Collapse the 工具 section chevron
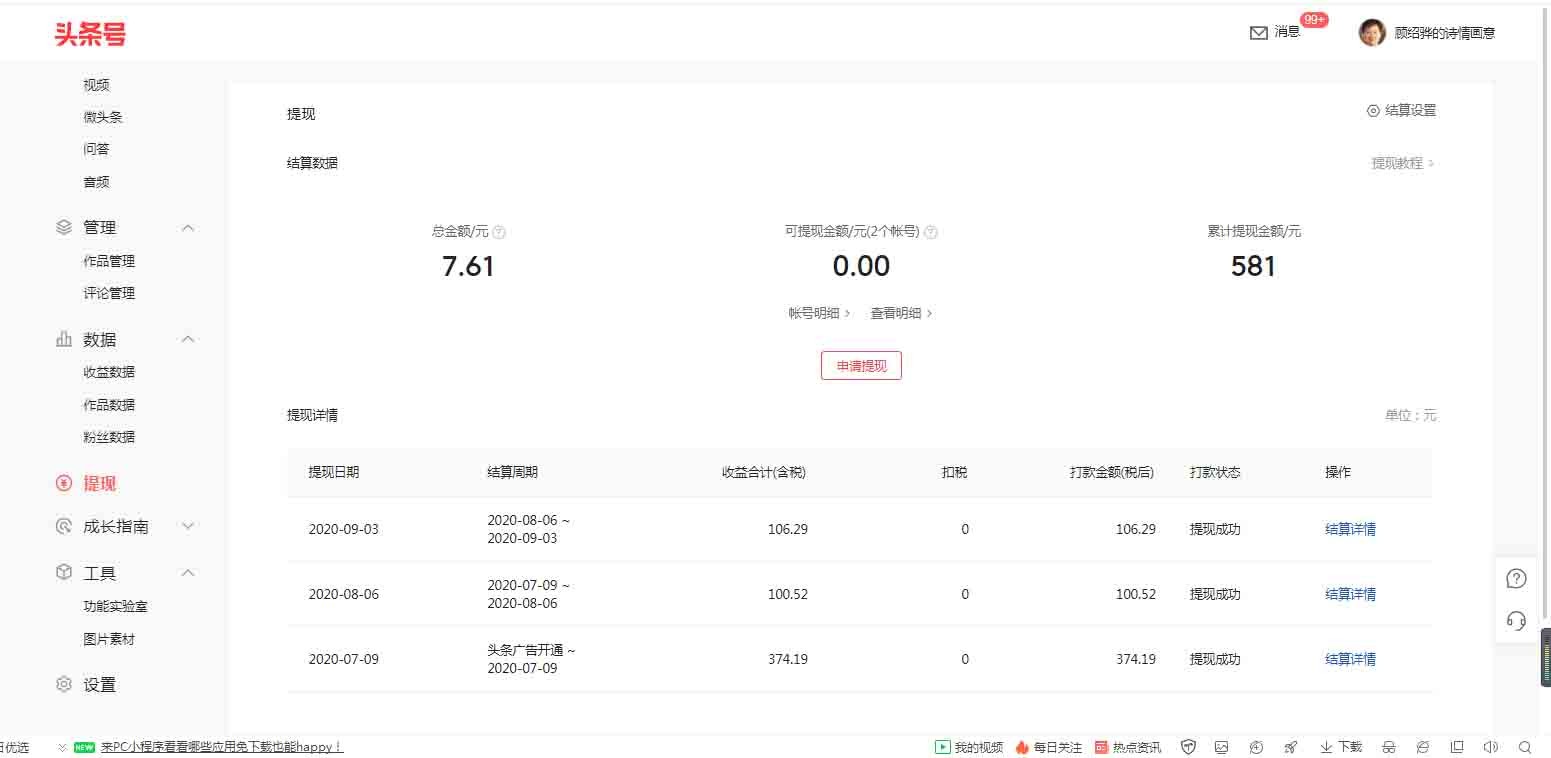Viewport: 1551px width, 758px height. pos(188,573)
